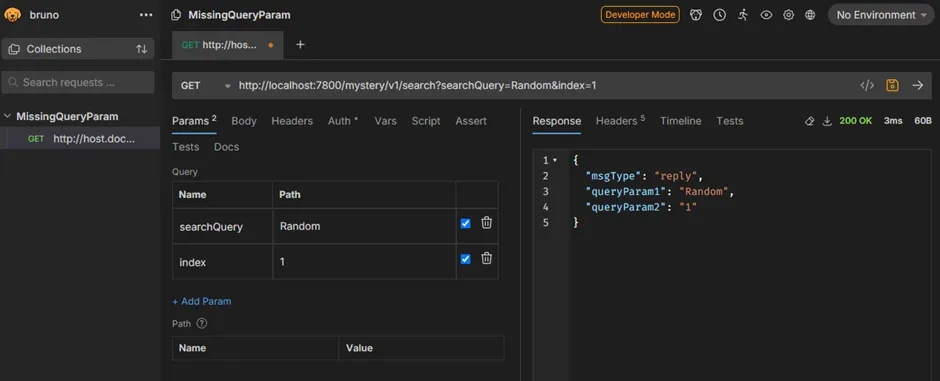The height and width of the screenshot is (381, 940).
Task: Click the Random value cell
Action: (364, 226)
